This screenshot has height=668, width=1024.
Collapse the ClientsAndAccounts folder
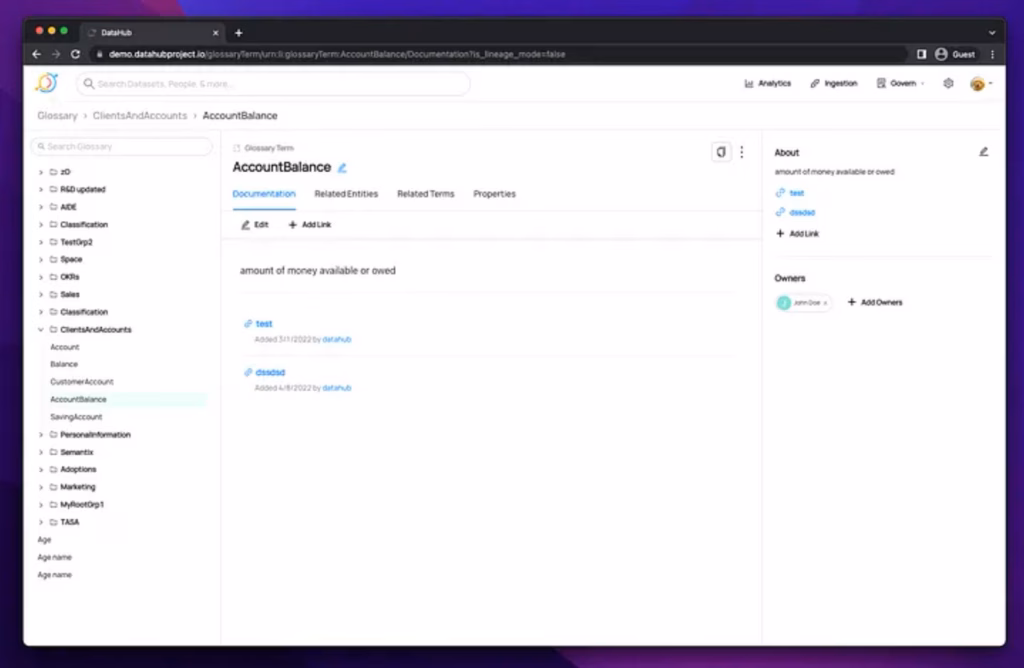[41, 330]
